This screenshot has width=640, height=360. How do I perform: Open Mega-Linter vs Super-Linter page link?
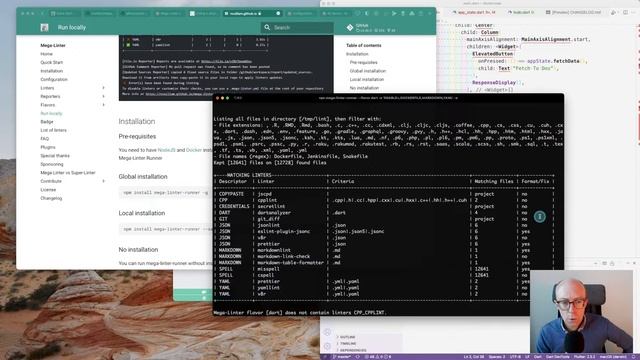point(68,173)
